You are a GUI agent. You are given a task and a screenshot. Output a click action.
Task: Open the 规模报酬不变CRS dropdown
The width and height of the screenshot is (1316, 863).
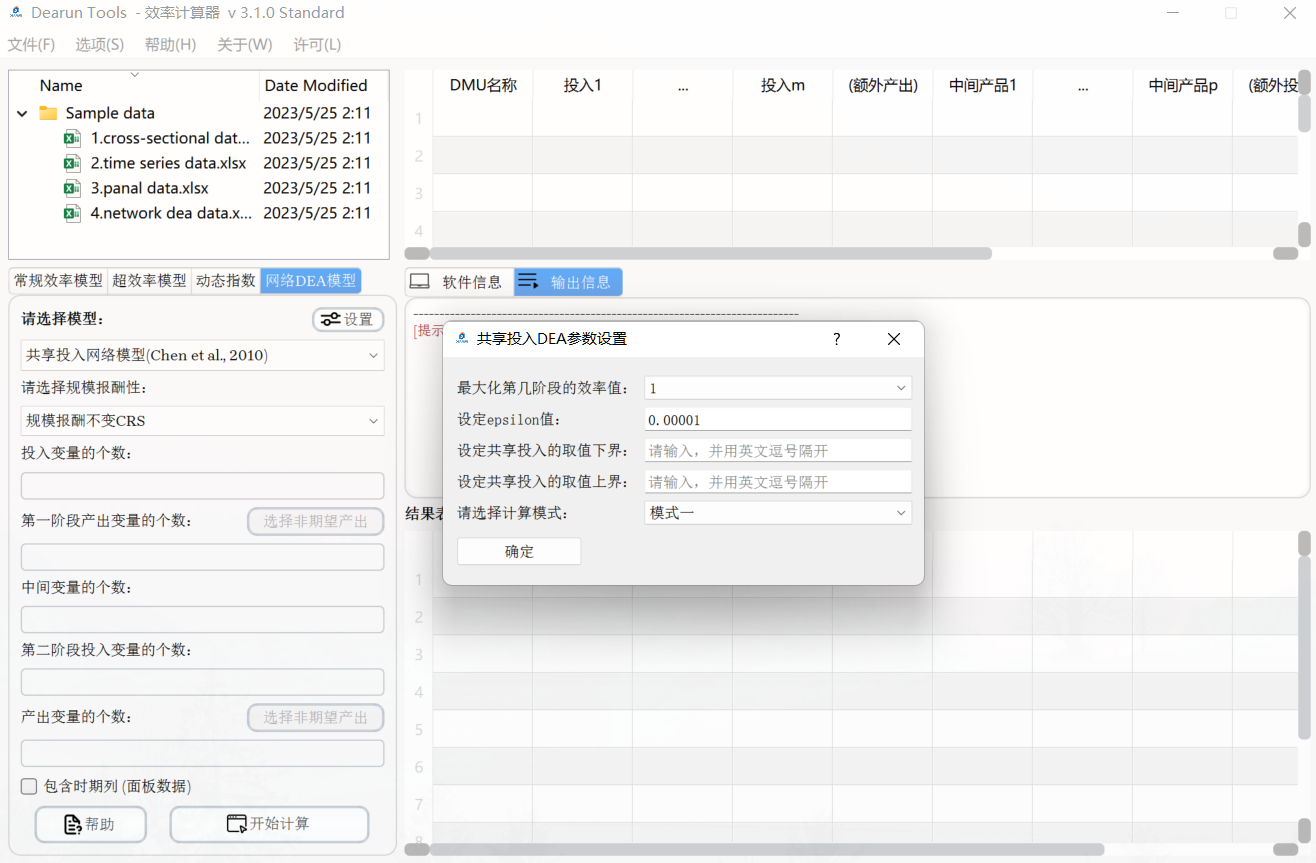tap(202, 421)
